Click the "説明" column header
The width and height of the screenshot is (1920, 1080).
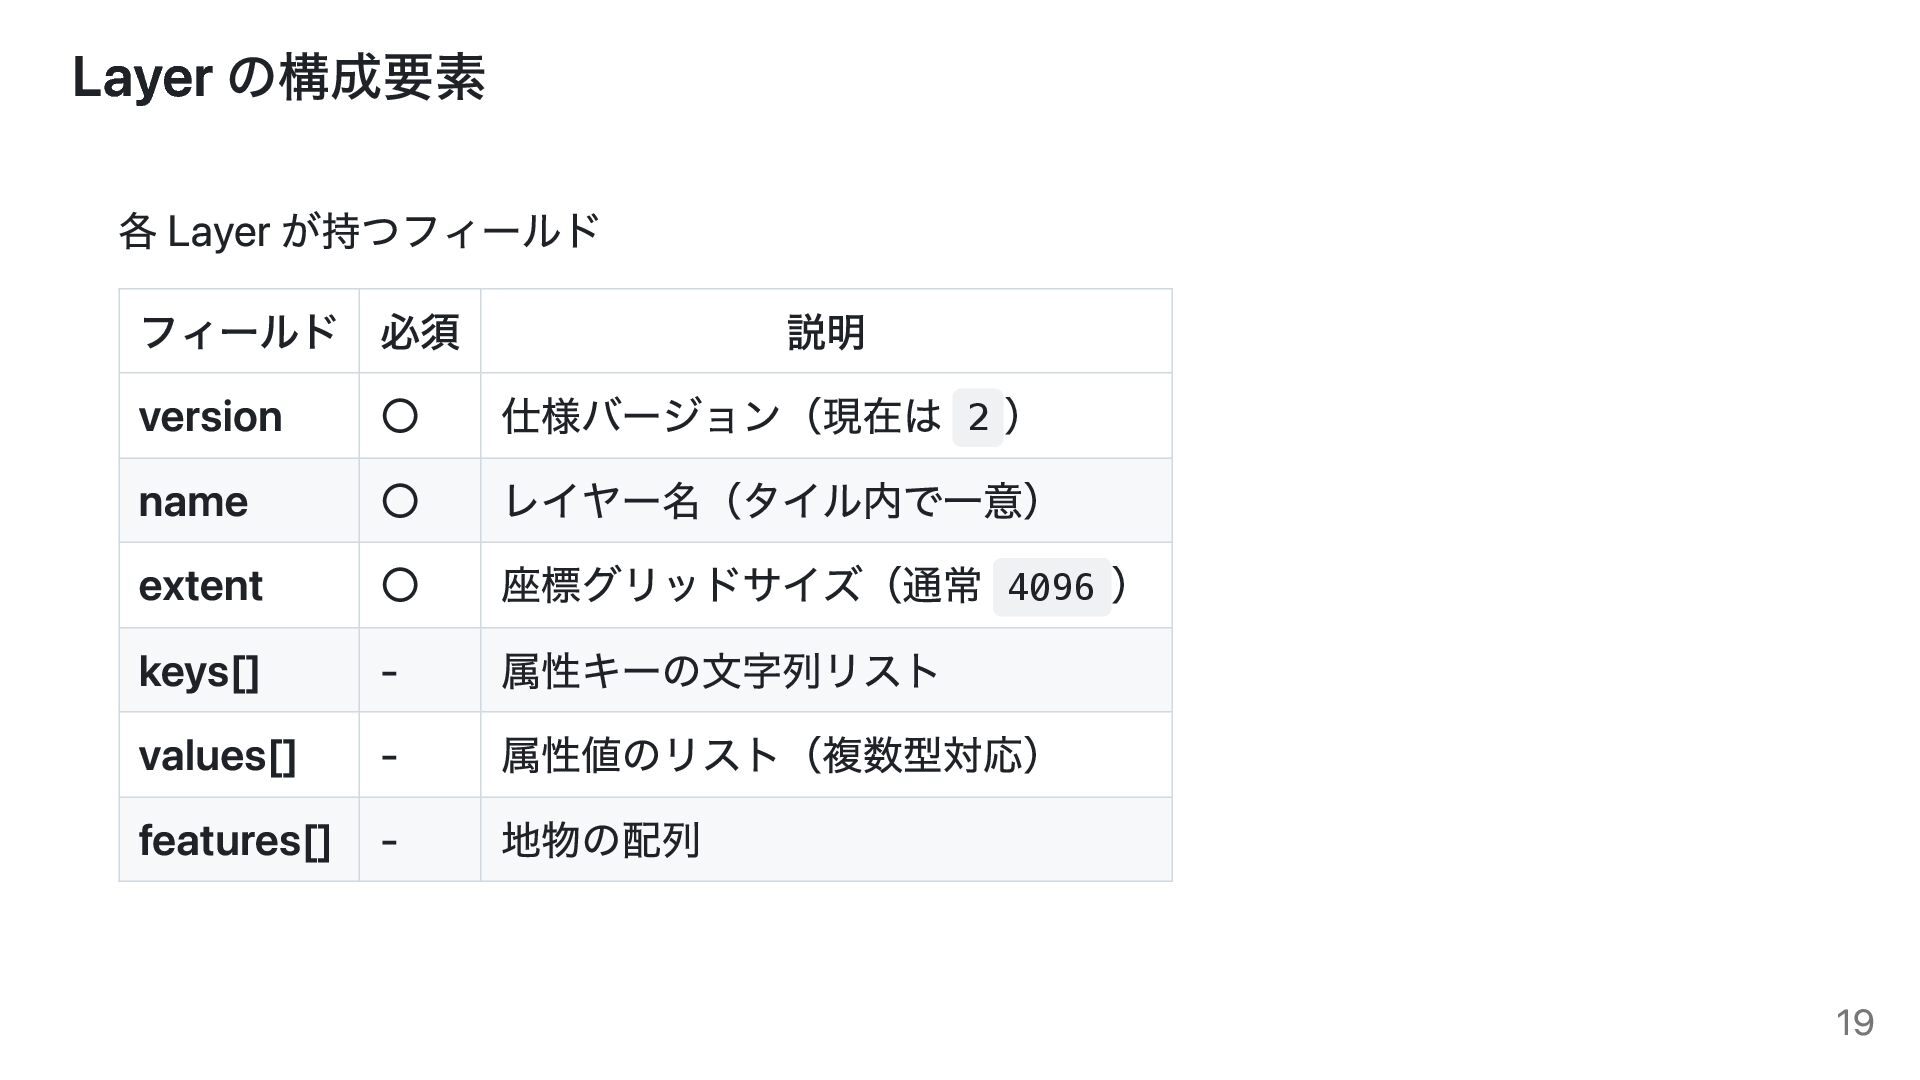826,332
